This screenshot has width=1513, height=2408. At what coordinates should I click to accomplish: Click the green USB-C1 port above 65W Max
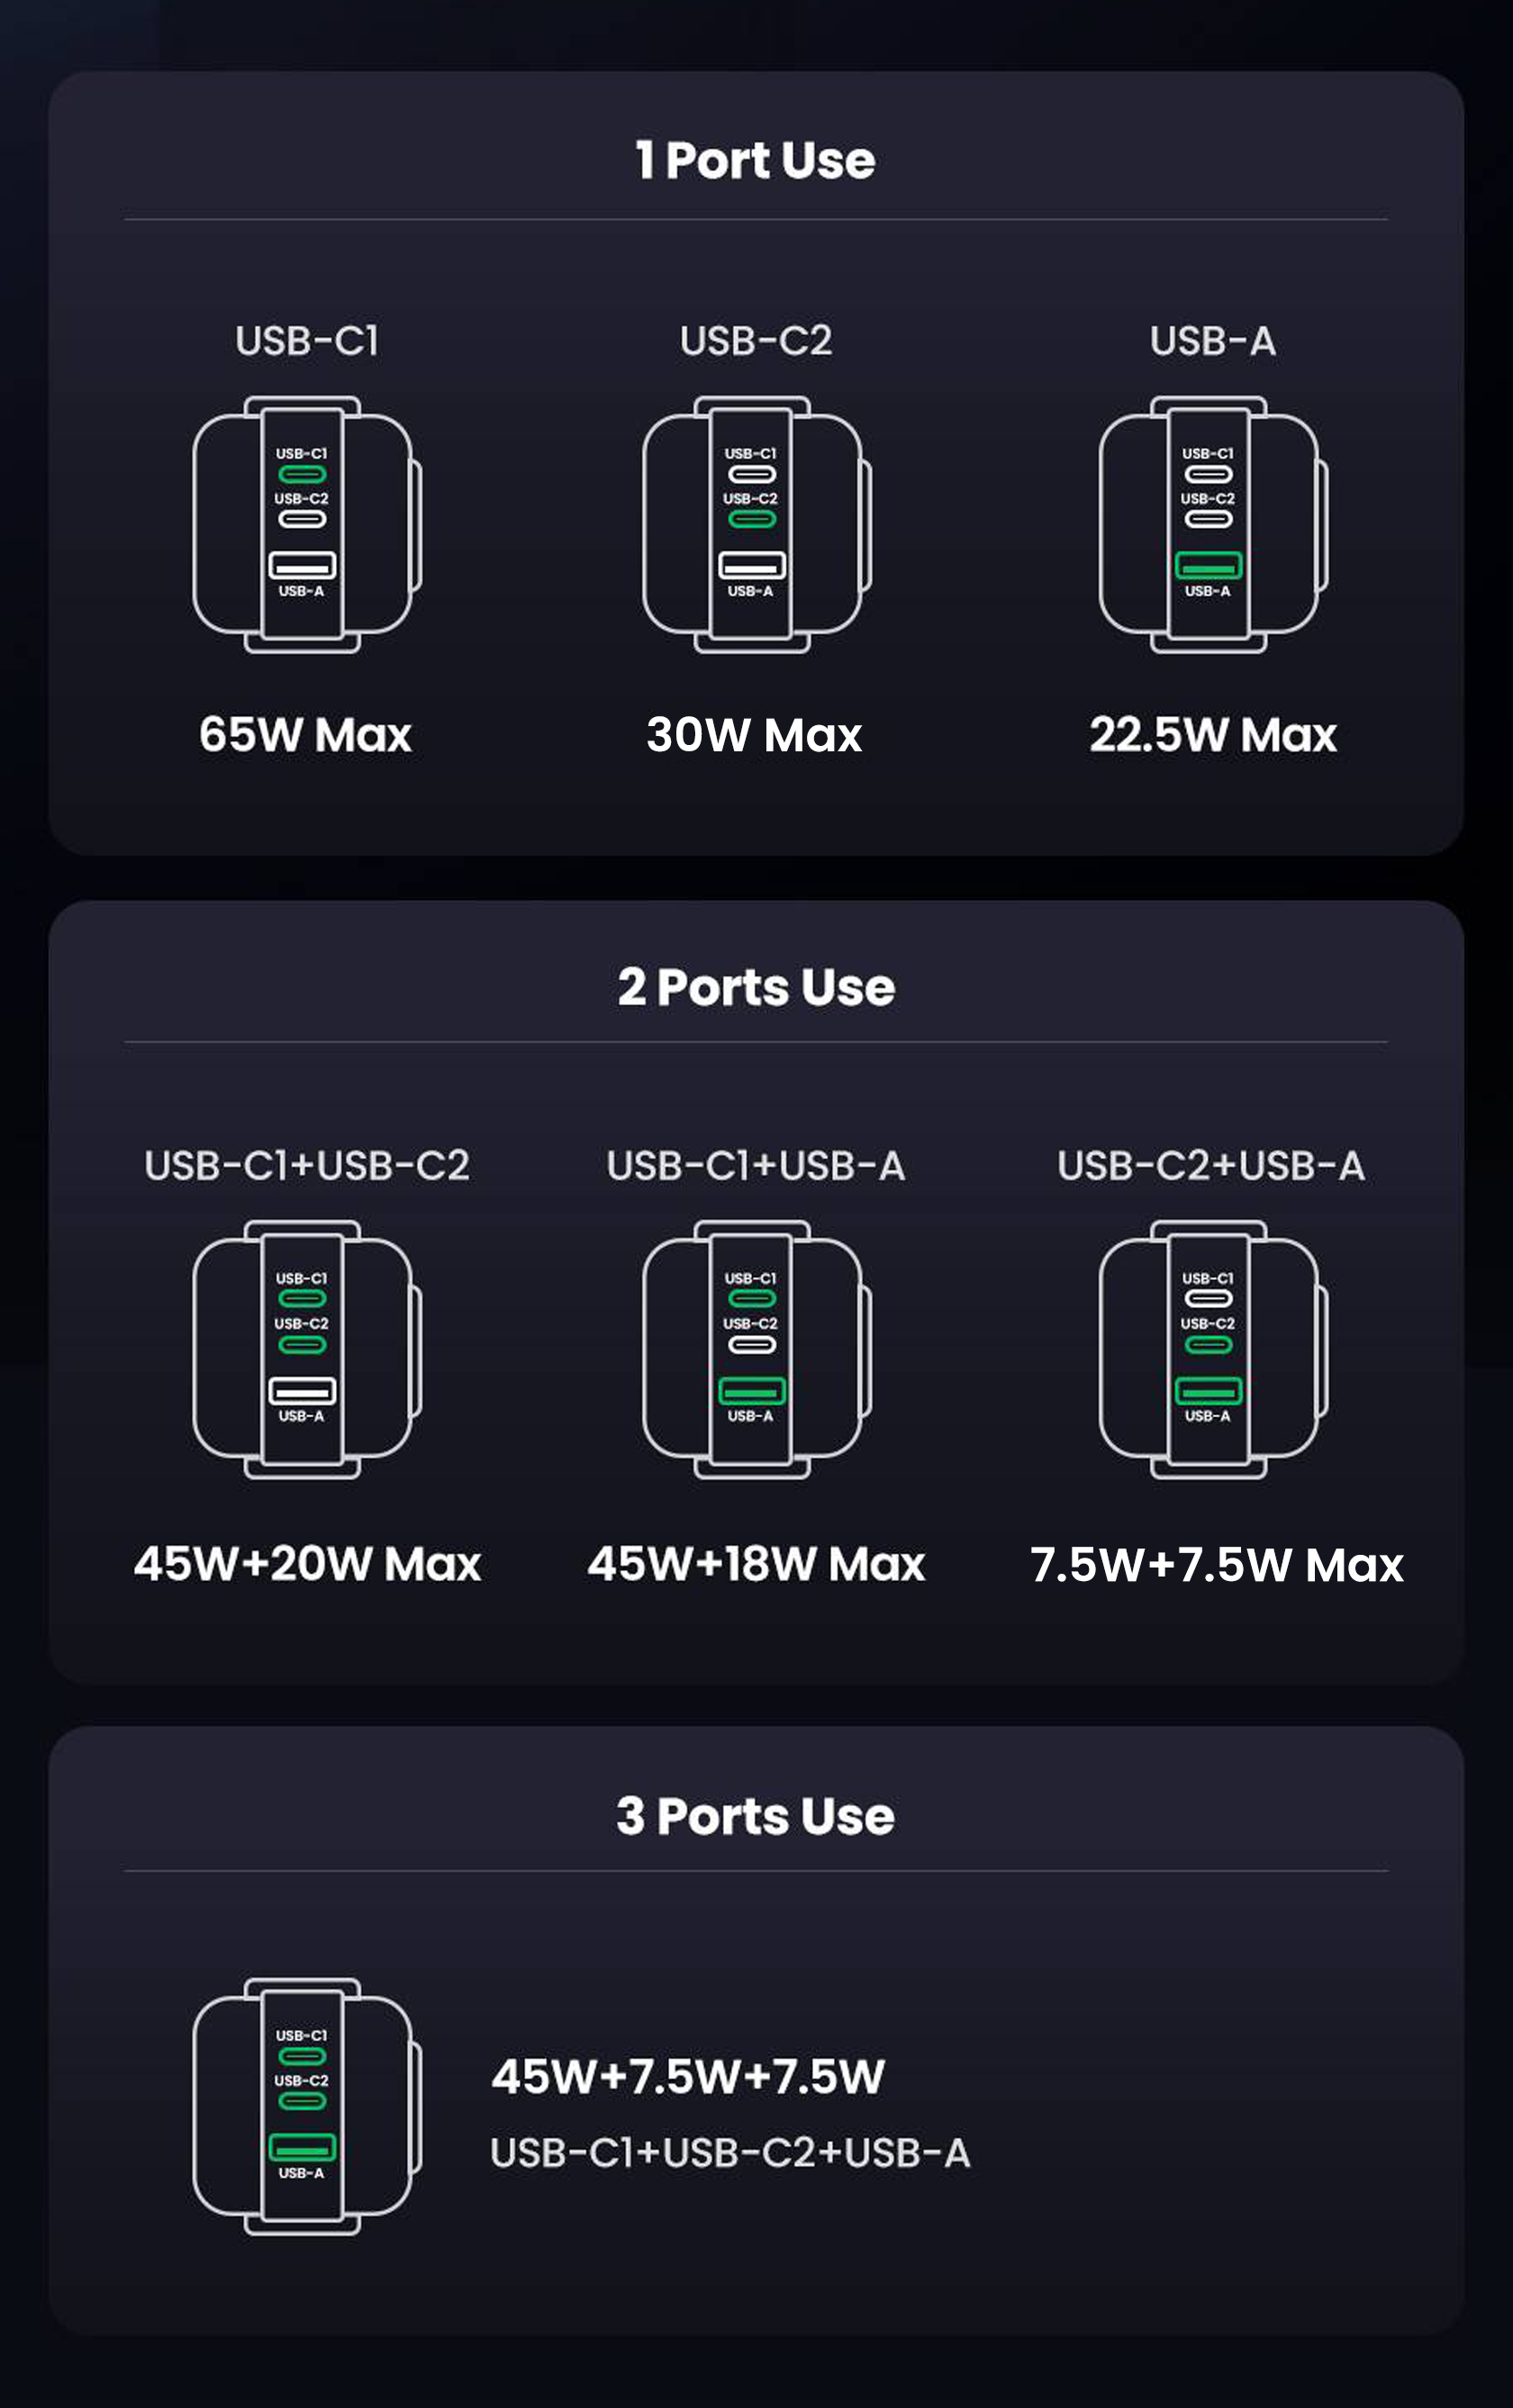(x=301, y=474)
